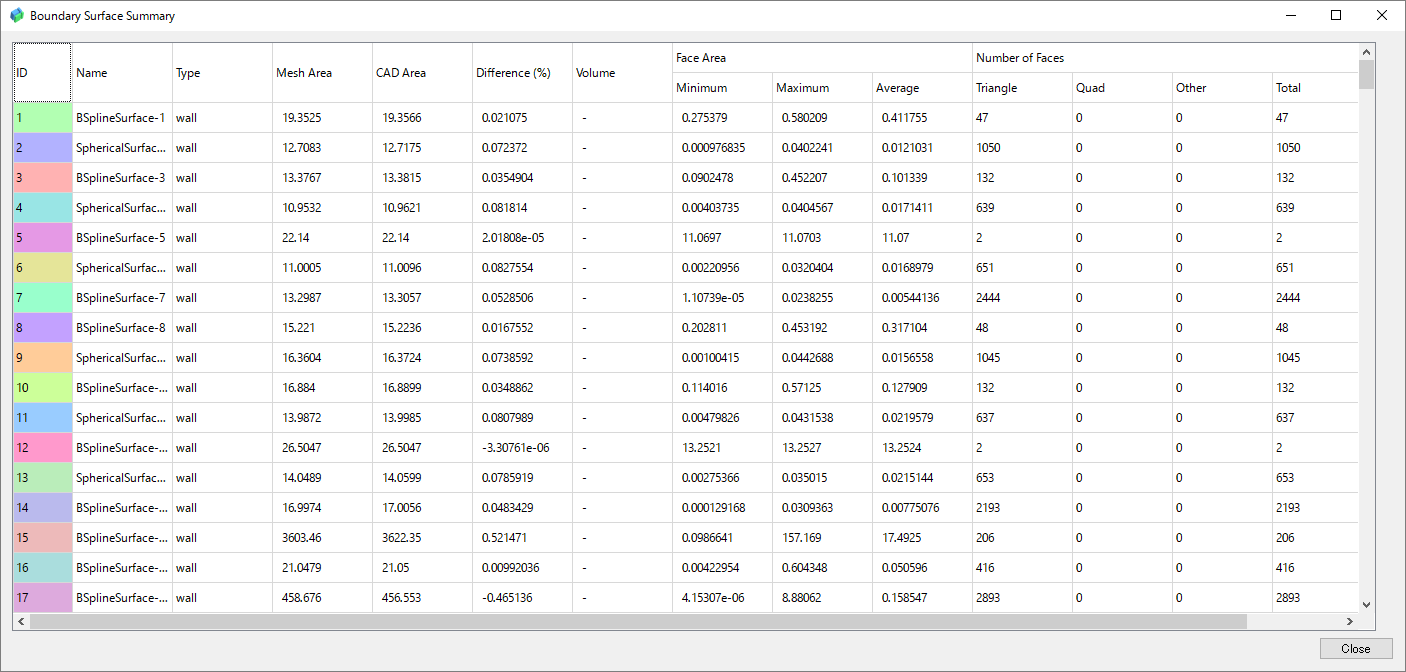Screen dimensions: 1406x672
Task: Click the CAD area value 456.553
Action: click(x=402, y=598)
